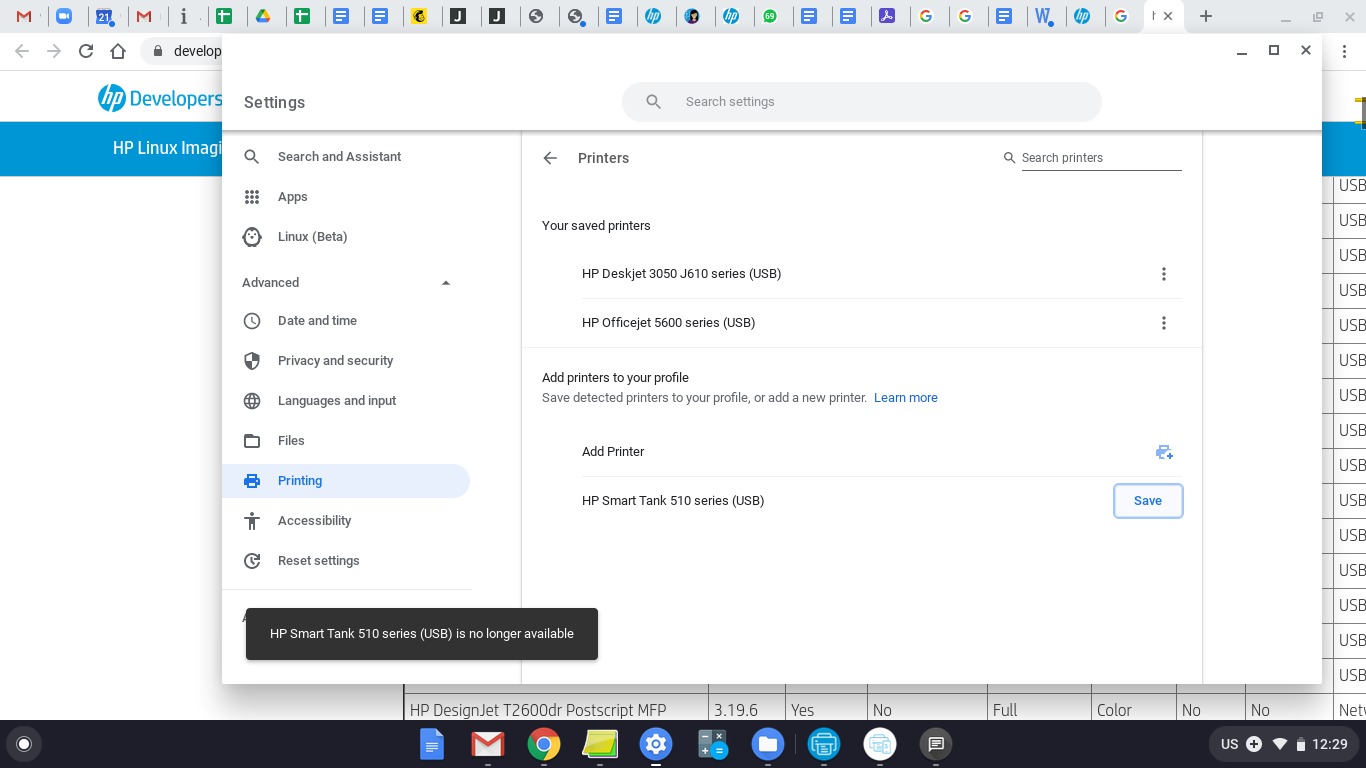Close the current browser tab
The height and width of the screenshot is (768, 1366).
(x=1168, y=16)
